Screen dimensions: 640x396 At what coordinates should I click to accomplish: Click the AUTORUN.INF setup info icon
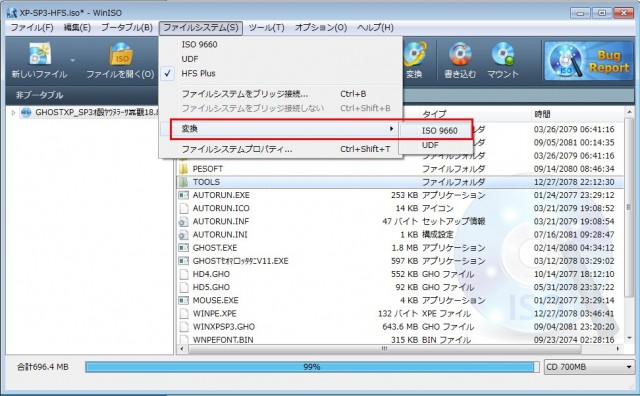pos(184,221)
